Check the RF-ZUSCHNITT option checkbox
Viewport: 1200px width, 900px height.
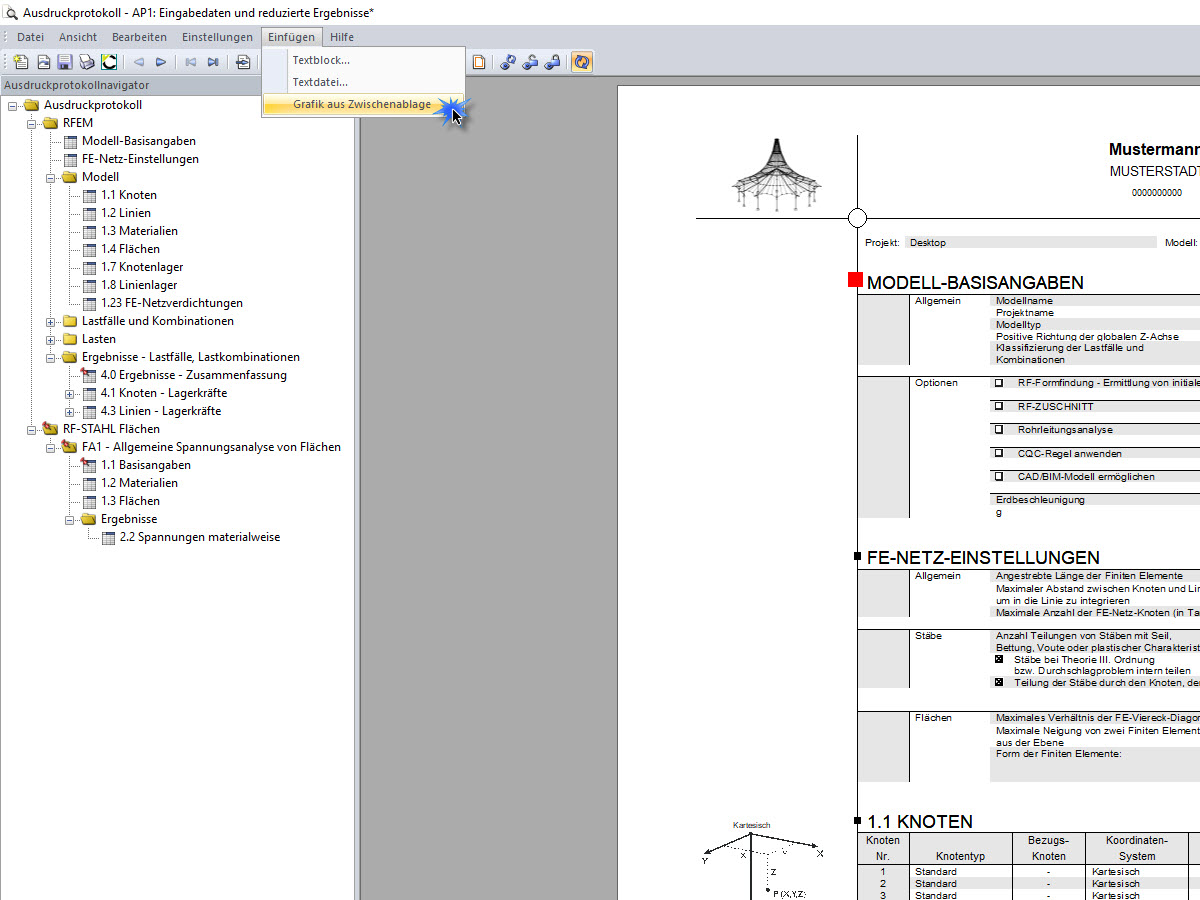pyautogui.click(x=997, y=406)
